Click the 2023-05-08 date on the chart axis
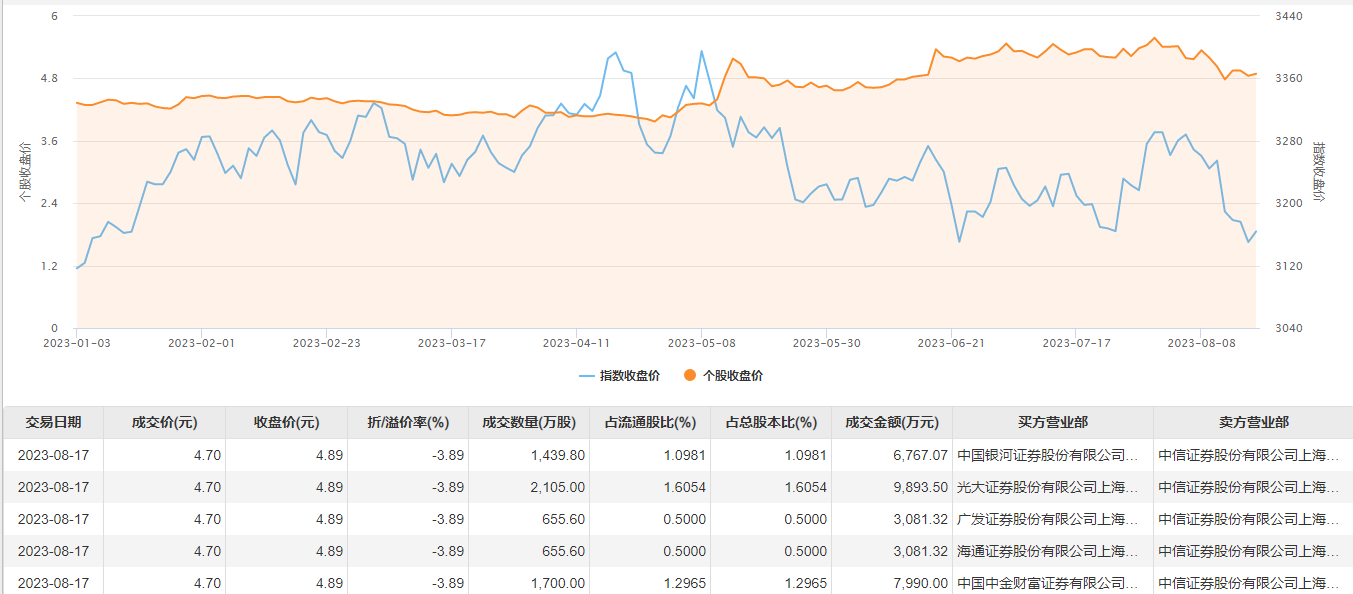Image resolution: width=1353 pixels, height=594 pixels. [x=701, y=342]
